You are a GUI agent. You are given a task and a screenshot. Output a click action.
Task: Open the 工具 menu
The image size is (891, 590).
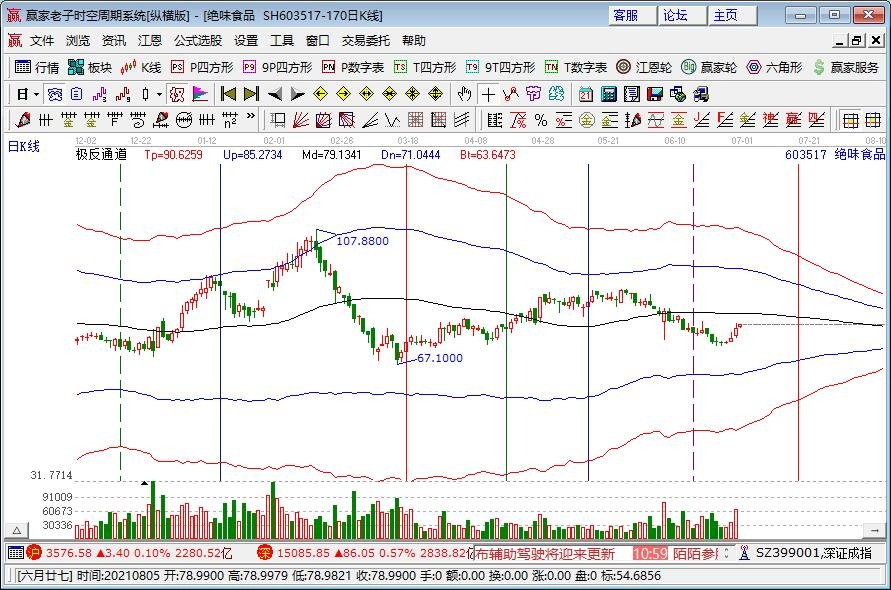point(281,41)
